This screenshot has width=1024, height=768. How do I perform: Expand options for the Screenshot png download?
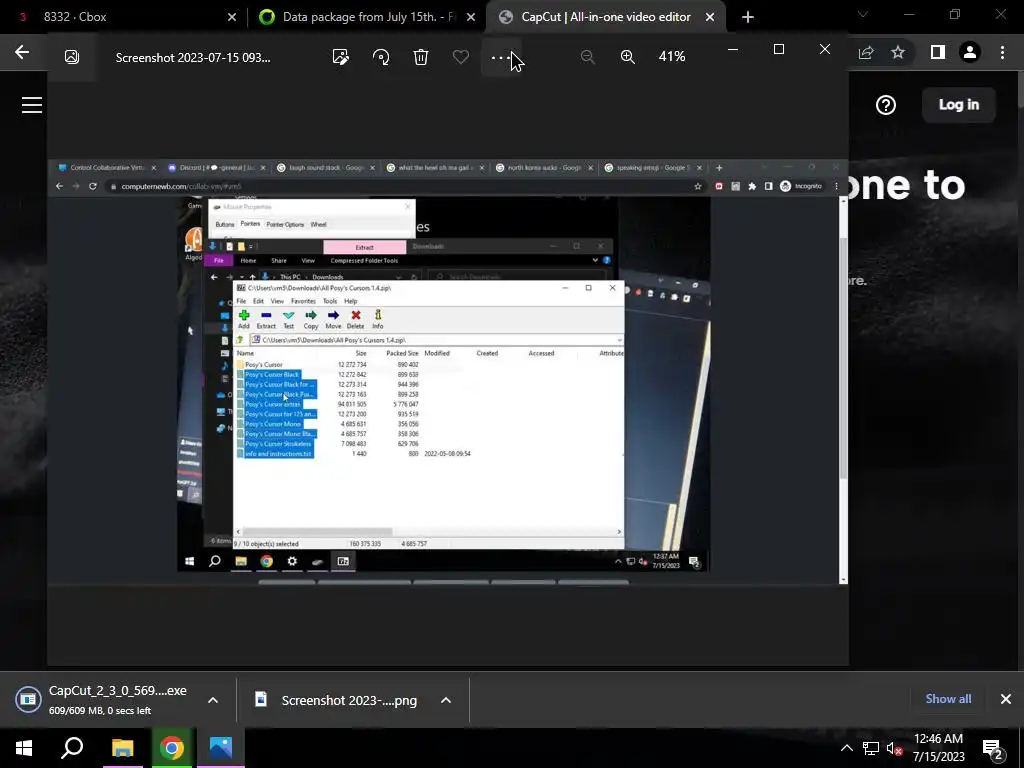coord(446,700)
